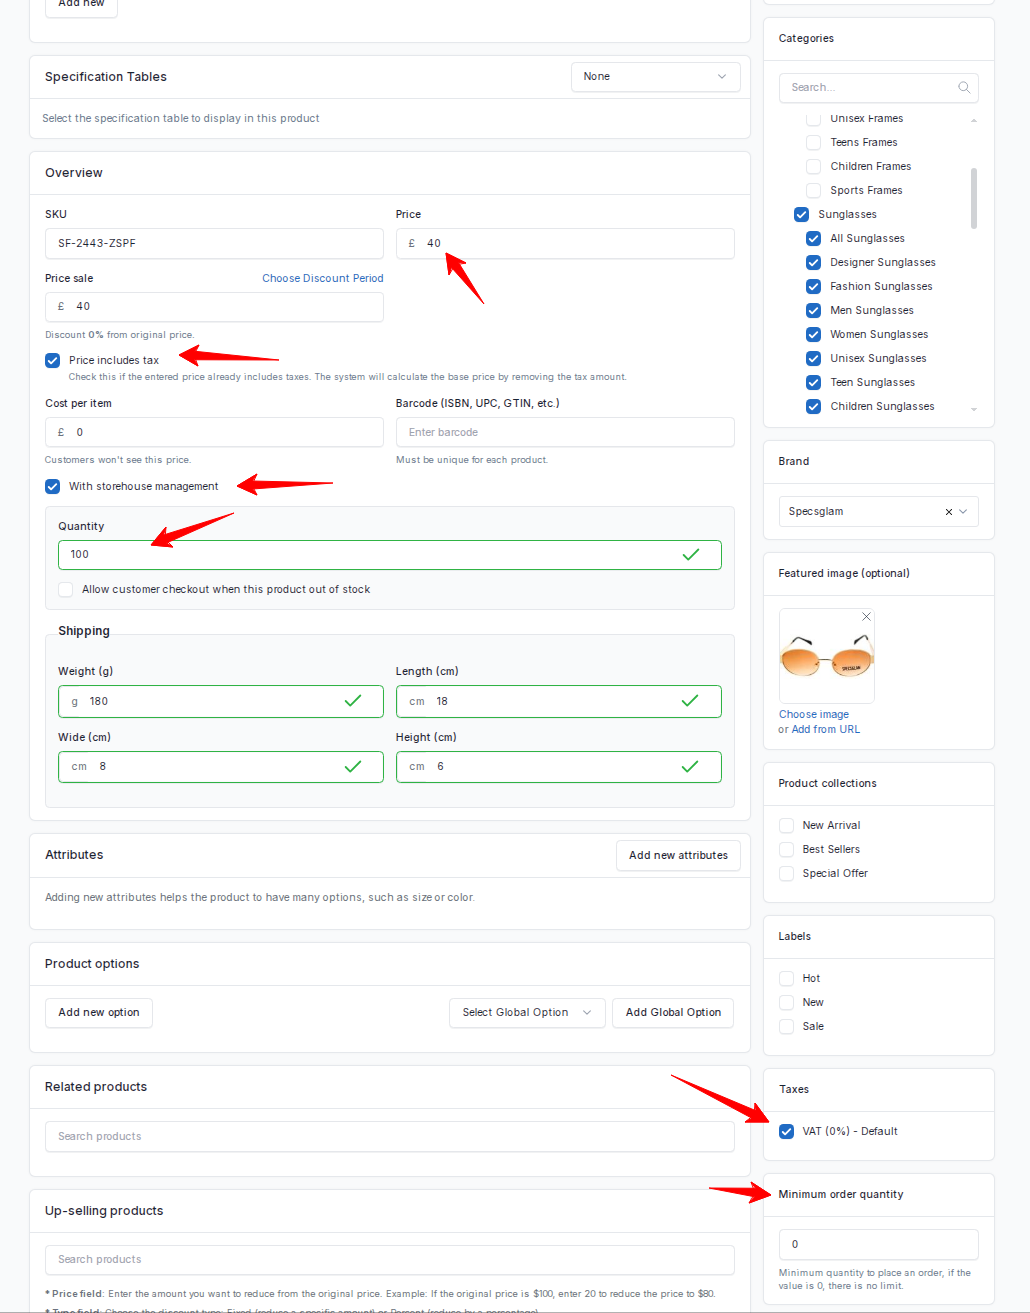Click the Cost per item field
The height and width of the screenshot is (1313, 1030).
point(214,433)
